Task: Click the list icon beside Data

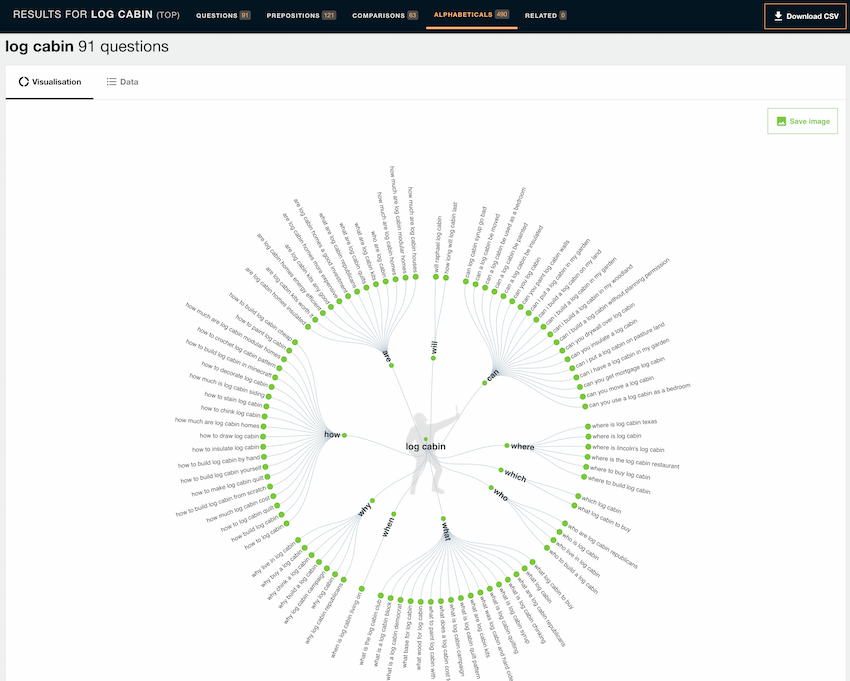Action: point(111,81)
